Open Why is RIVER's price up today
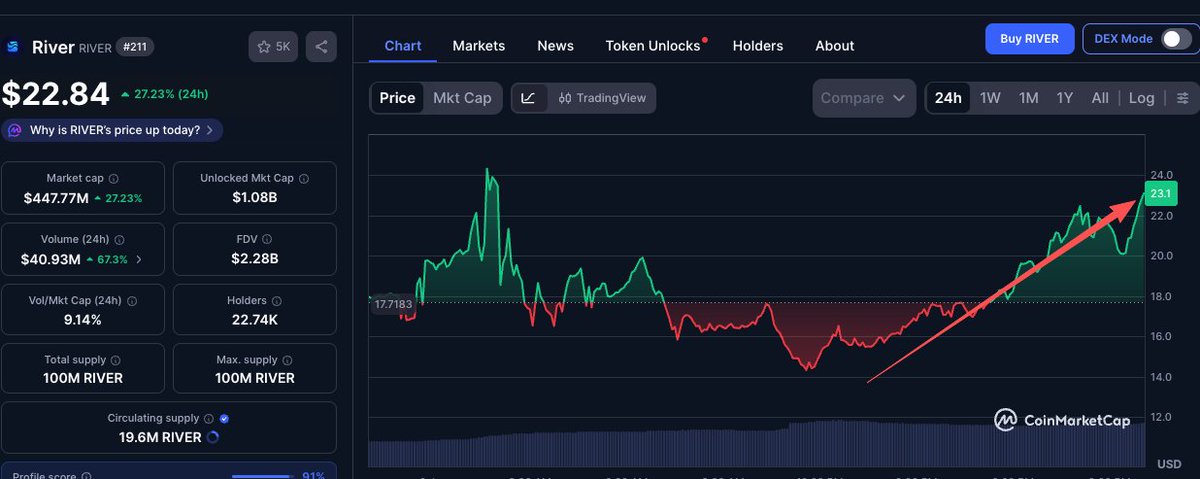Image resolution: width=1200 pixels, height=479 pixels. click(113, 130)
